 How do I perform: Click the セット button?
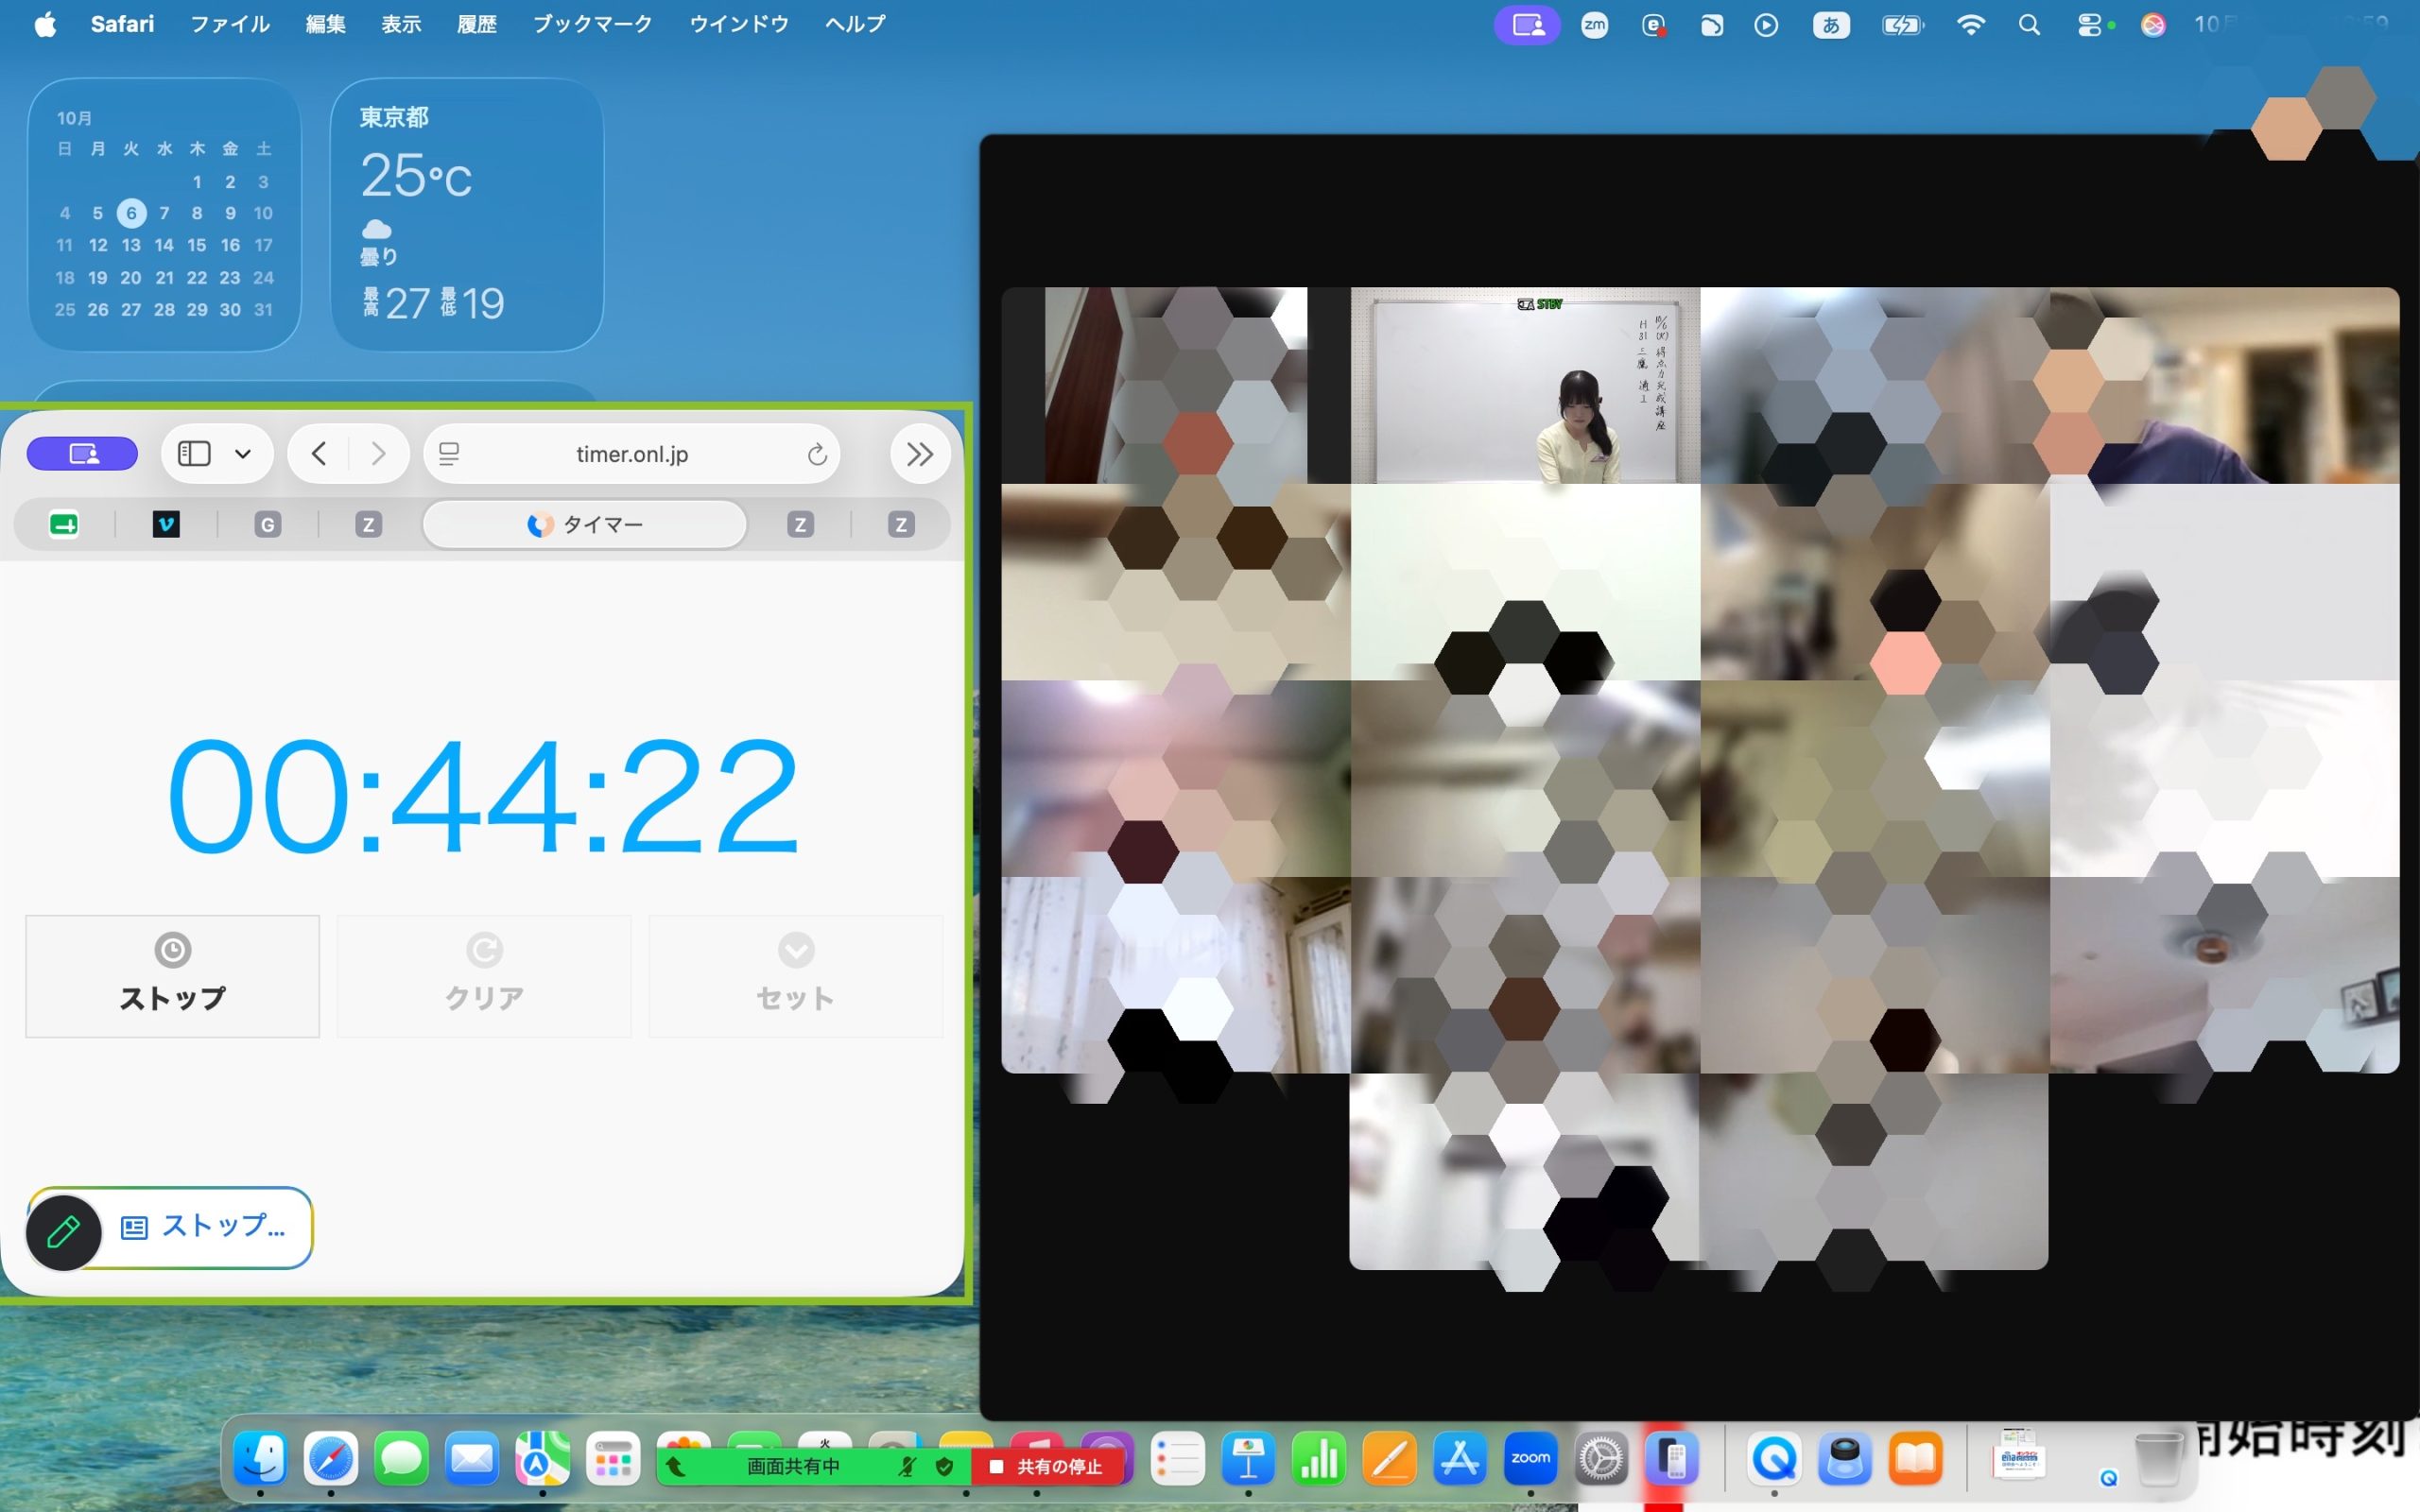(x=796, y=976)
